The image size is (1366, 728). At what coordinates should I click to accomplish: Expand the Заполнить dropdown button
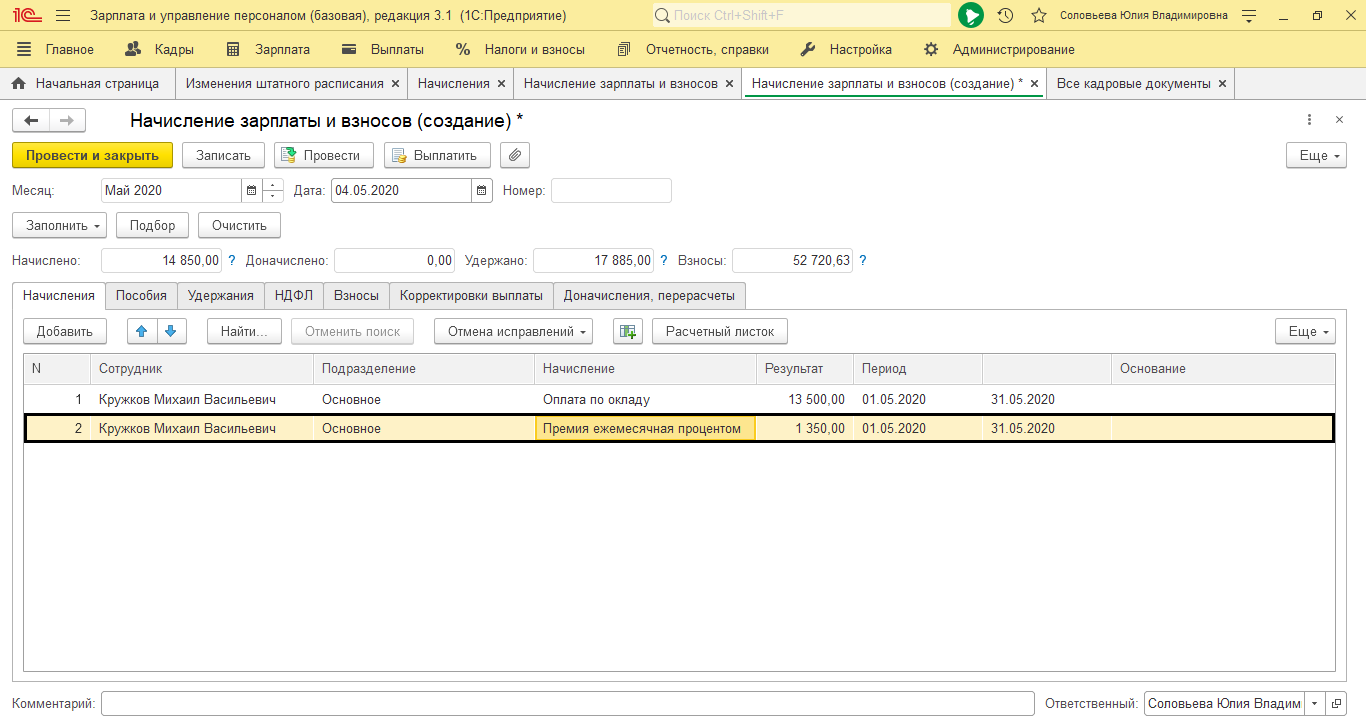tap(59, 225)
